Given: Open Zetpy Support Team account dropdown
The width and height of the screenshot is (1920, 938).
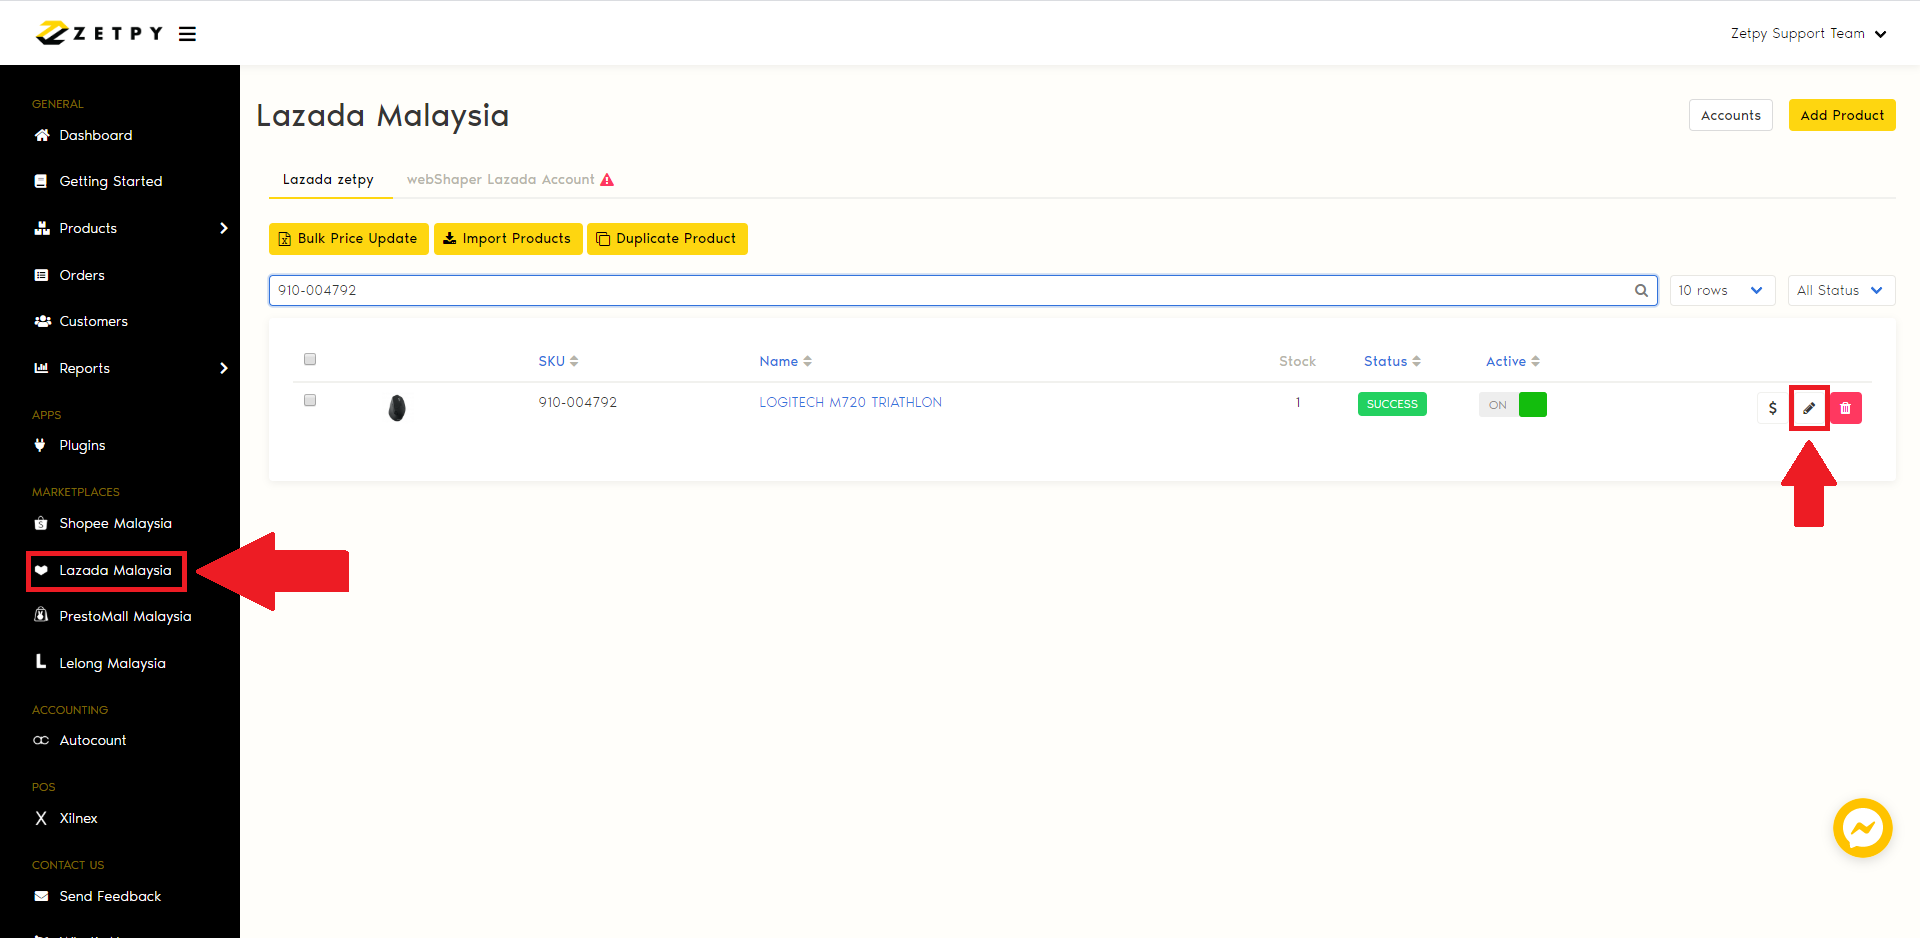Looking at the screenshot, I should coord(1808,33).
